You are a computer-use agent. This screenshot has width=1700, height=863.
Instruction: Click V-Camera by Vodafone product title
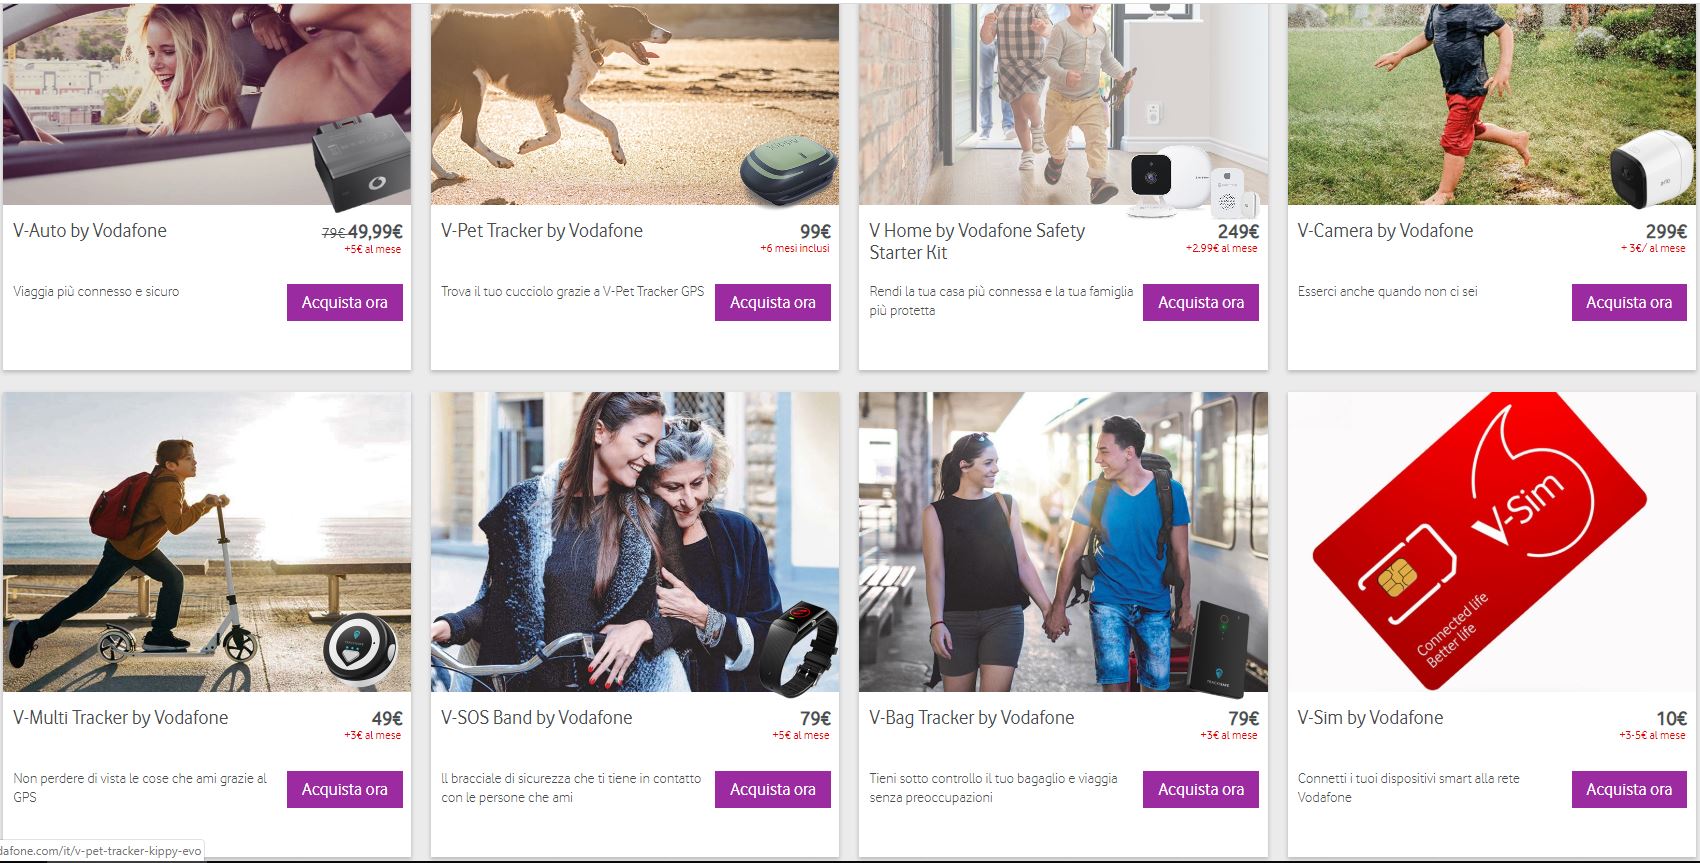(x=1385, y=230)
